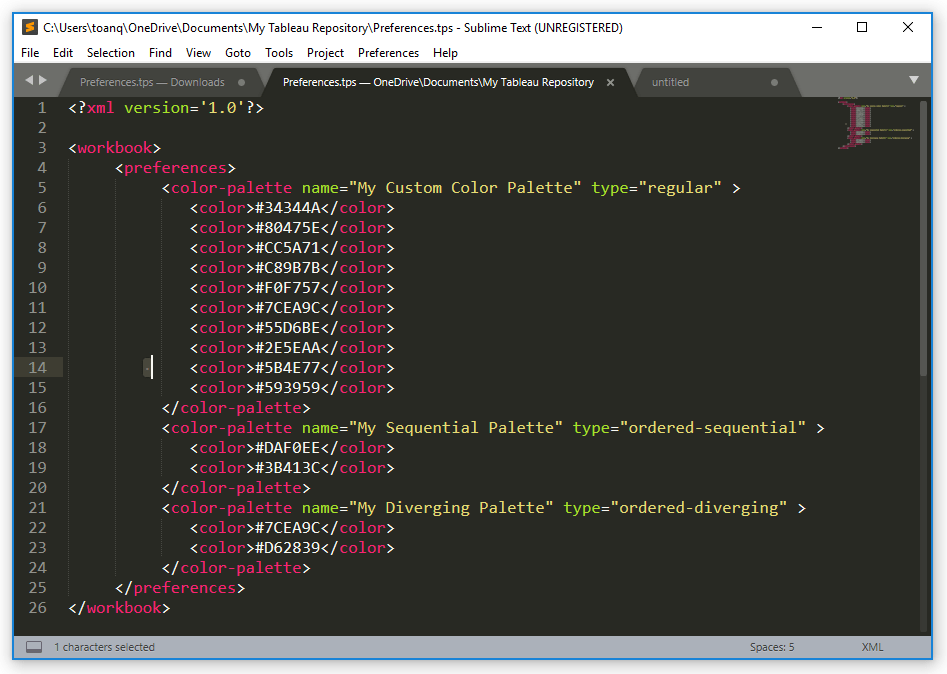Toggle the side bar panel icon in status bar

point(34,647)
